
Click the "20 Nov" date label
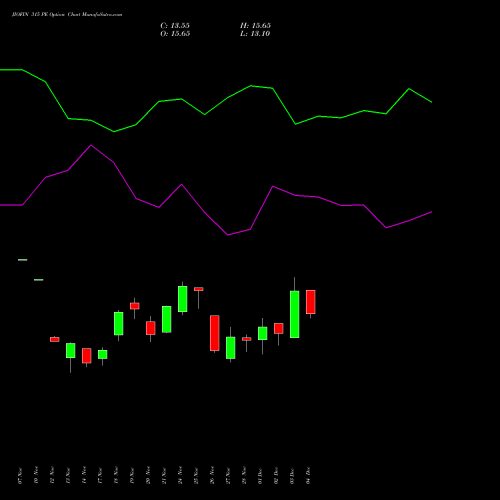point(149,475)
